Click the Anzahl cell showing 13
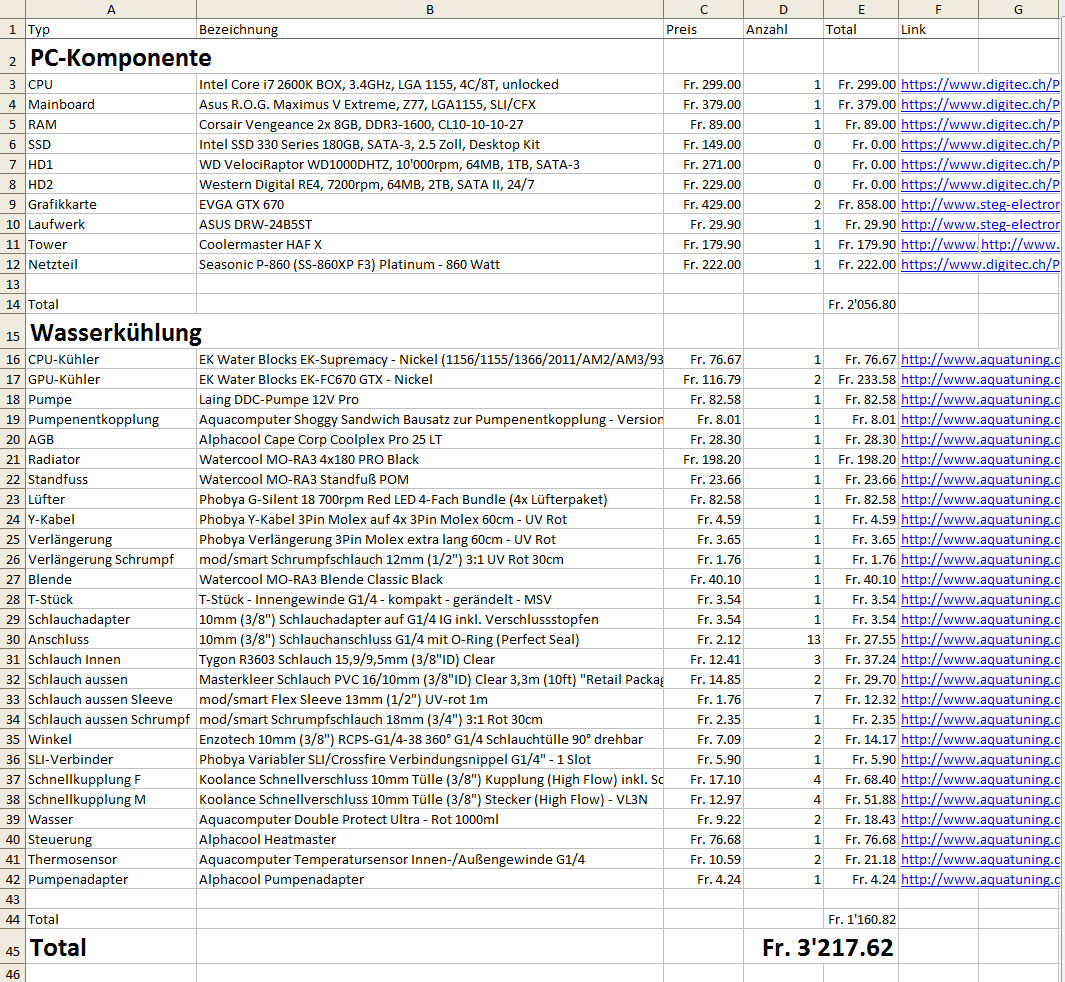Screen dimensions: 1065x982 (x=783, y=640)
